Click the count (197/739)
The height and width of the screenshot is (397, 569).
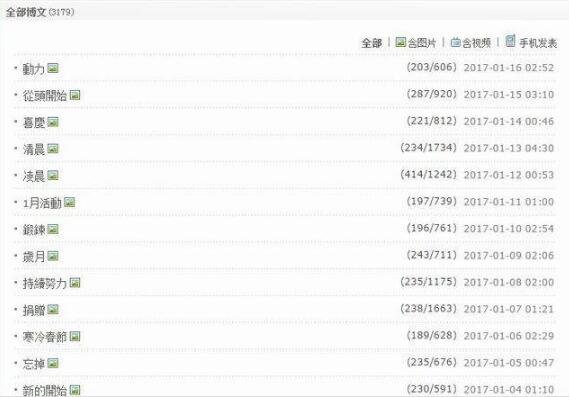[x=431, y=201]
